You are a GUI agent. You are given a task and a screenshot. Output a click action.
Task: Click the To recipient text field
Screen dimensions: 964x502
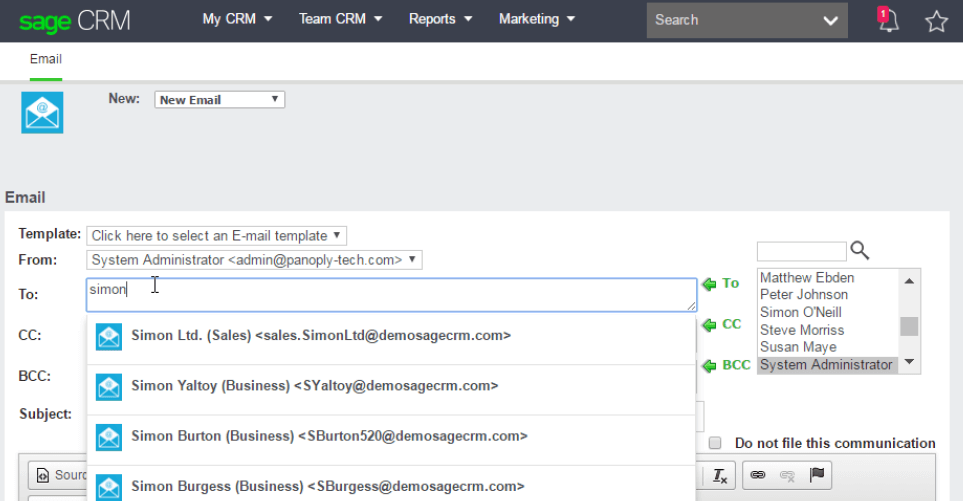tap(392, 295)
